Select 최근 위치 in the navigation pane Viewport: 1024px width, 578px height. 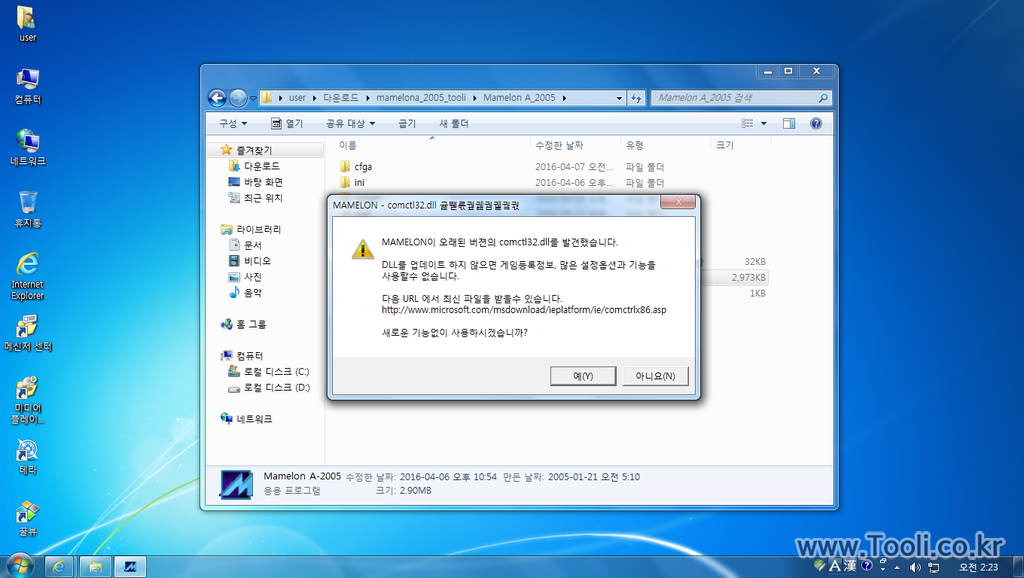pos(255,198)
